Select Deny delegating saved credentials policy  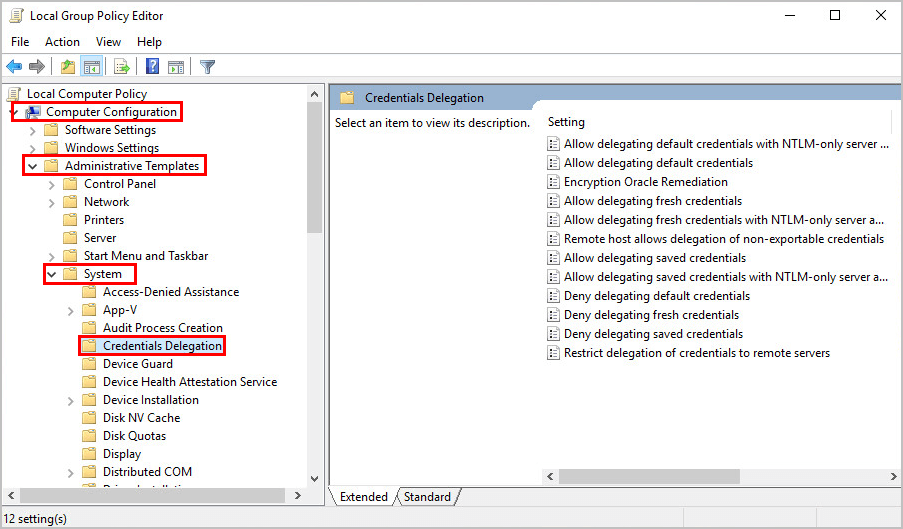tap(653, 334)
